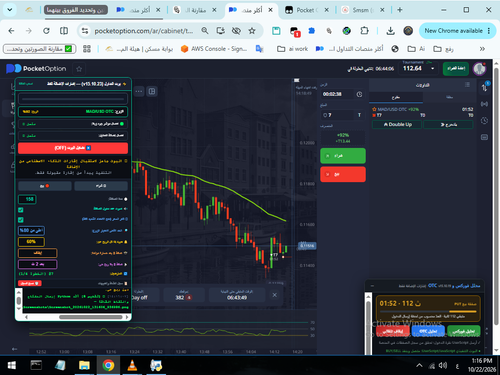The height and width of the screenshot is (375, 500).
Task: Open the signals broadcast icon in right sidebar
Action: click(x=484, y=104)
